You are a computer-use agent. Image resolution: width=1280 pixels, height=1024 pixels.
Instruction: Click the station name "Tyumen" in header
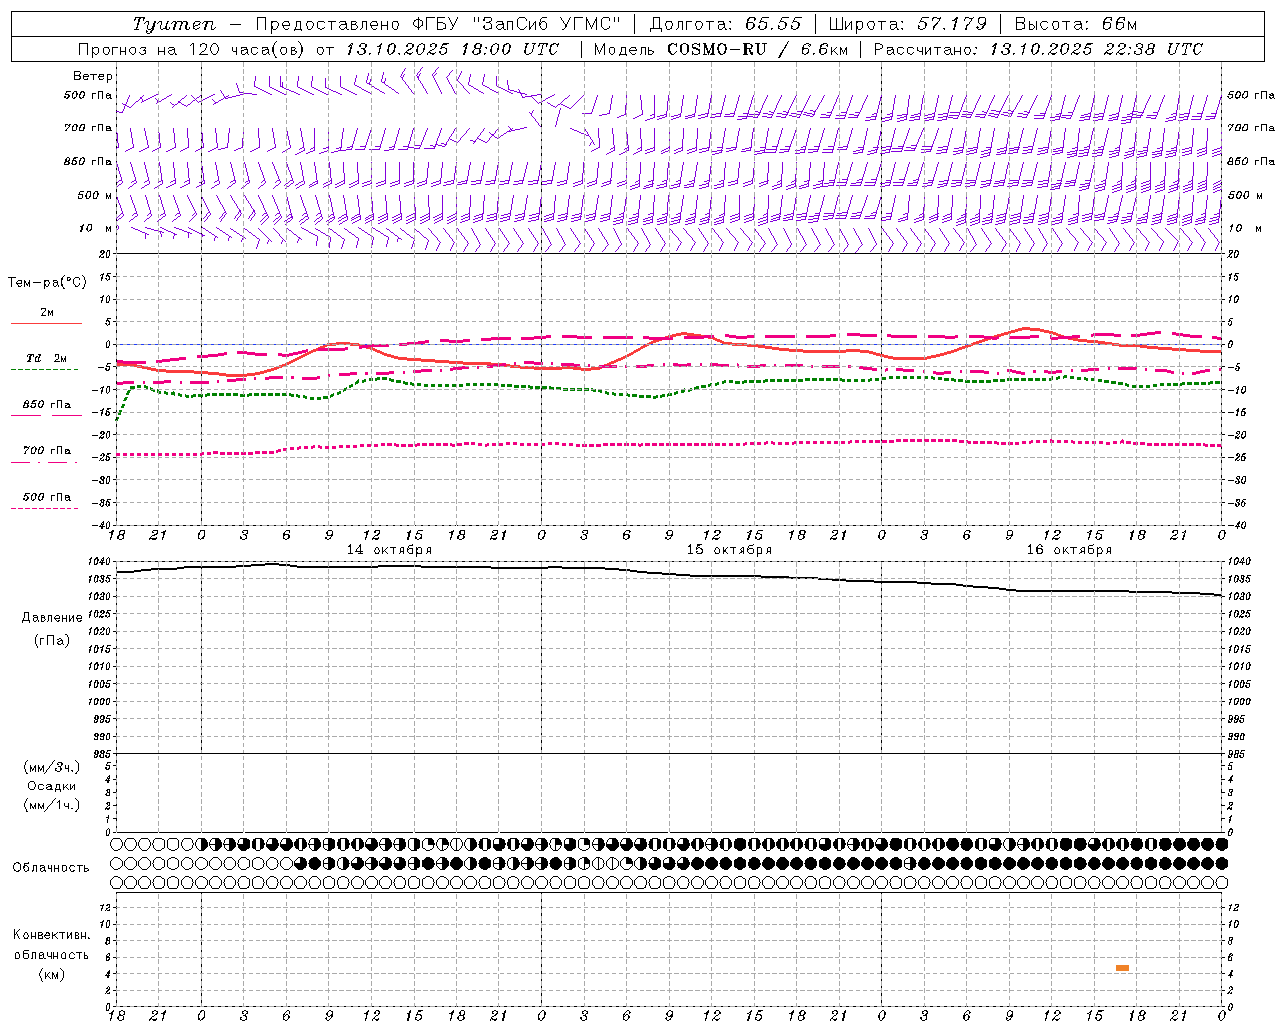[x=174, y=24]
